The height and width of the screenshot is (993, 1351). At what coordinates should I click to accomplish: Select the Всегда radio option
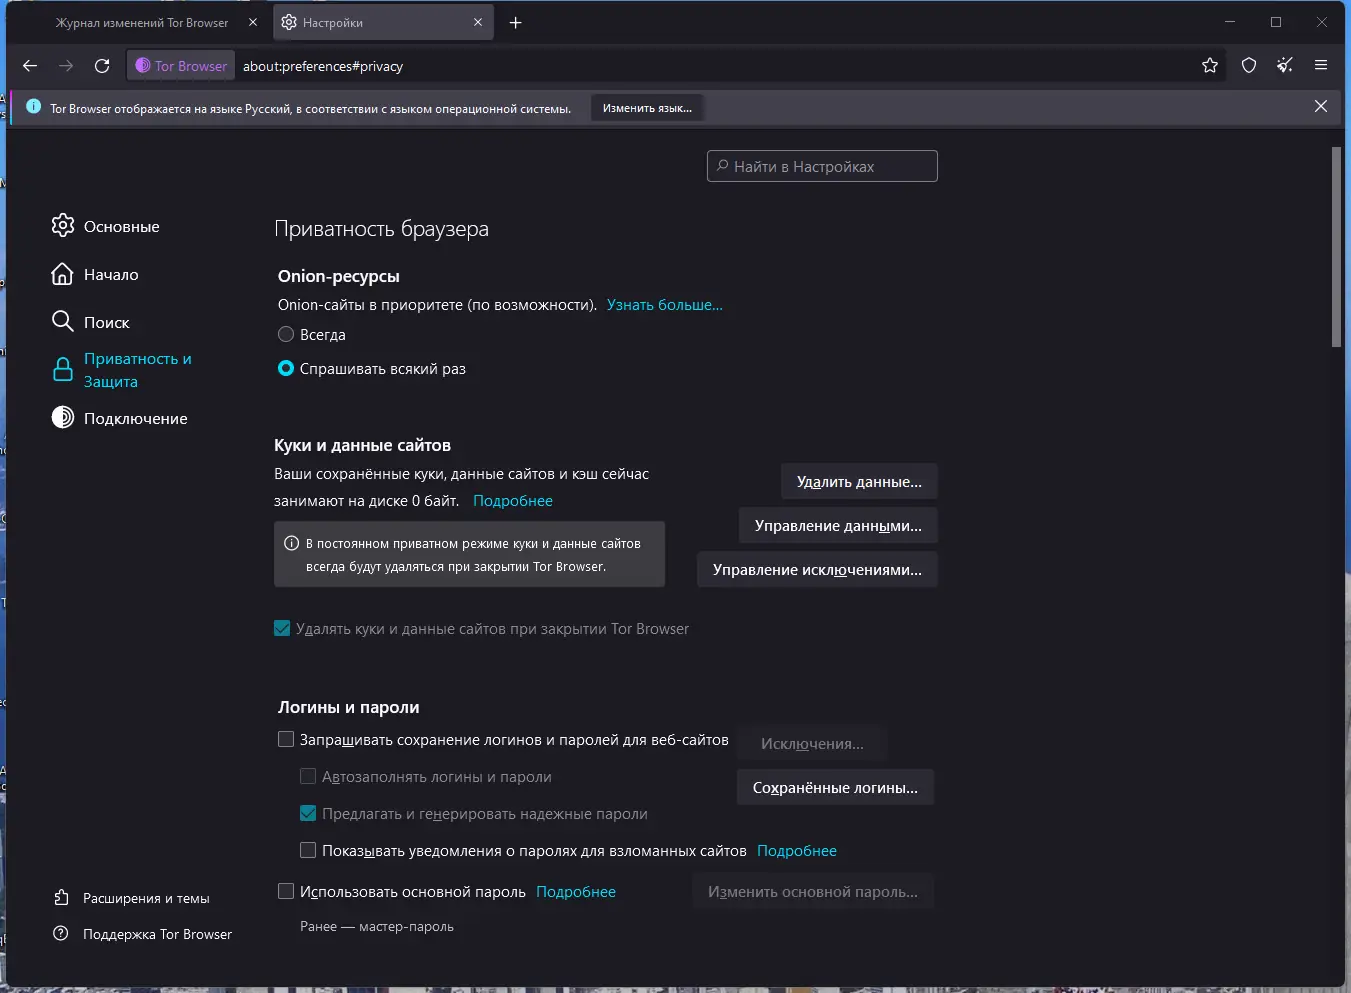(x=286, y=335)
